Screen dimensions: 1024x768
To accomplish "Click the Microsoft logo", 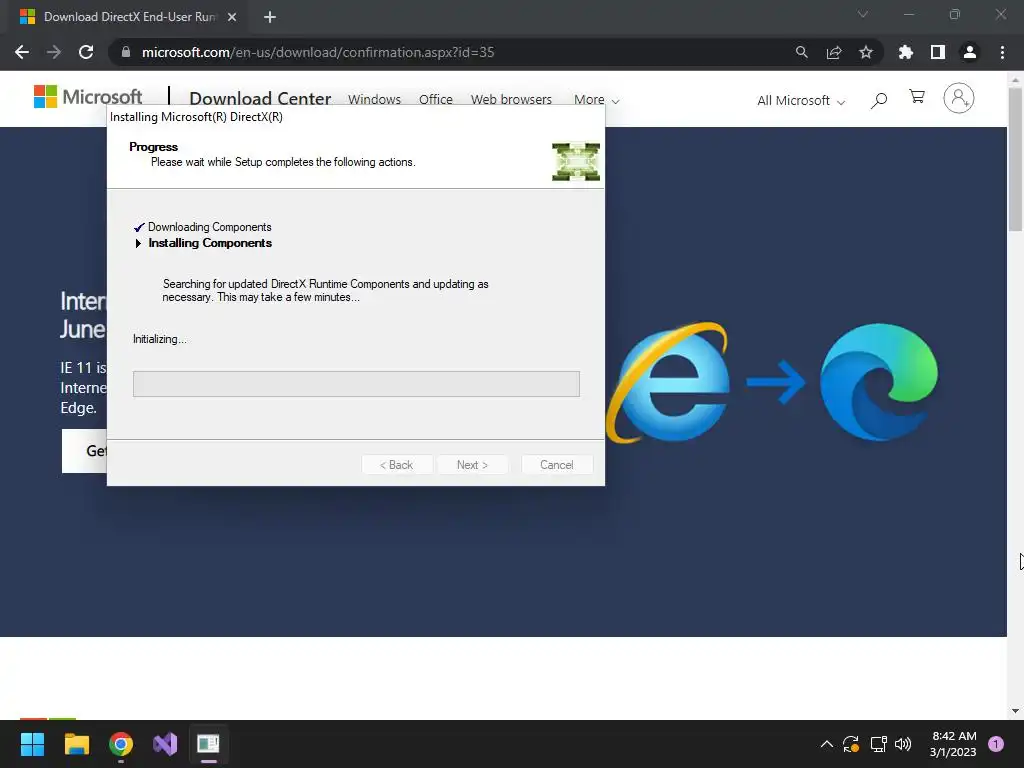I will point(88,97).
